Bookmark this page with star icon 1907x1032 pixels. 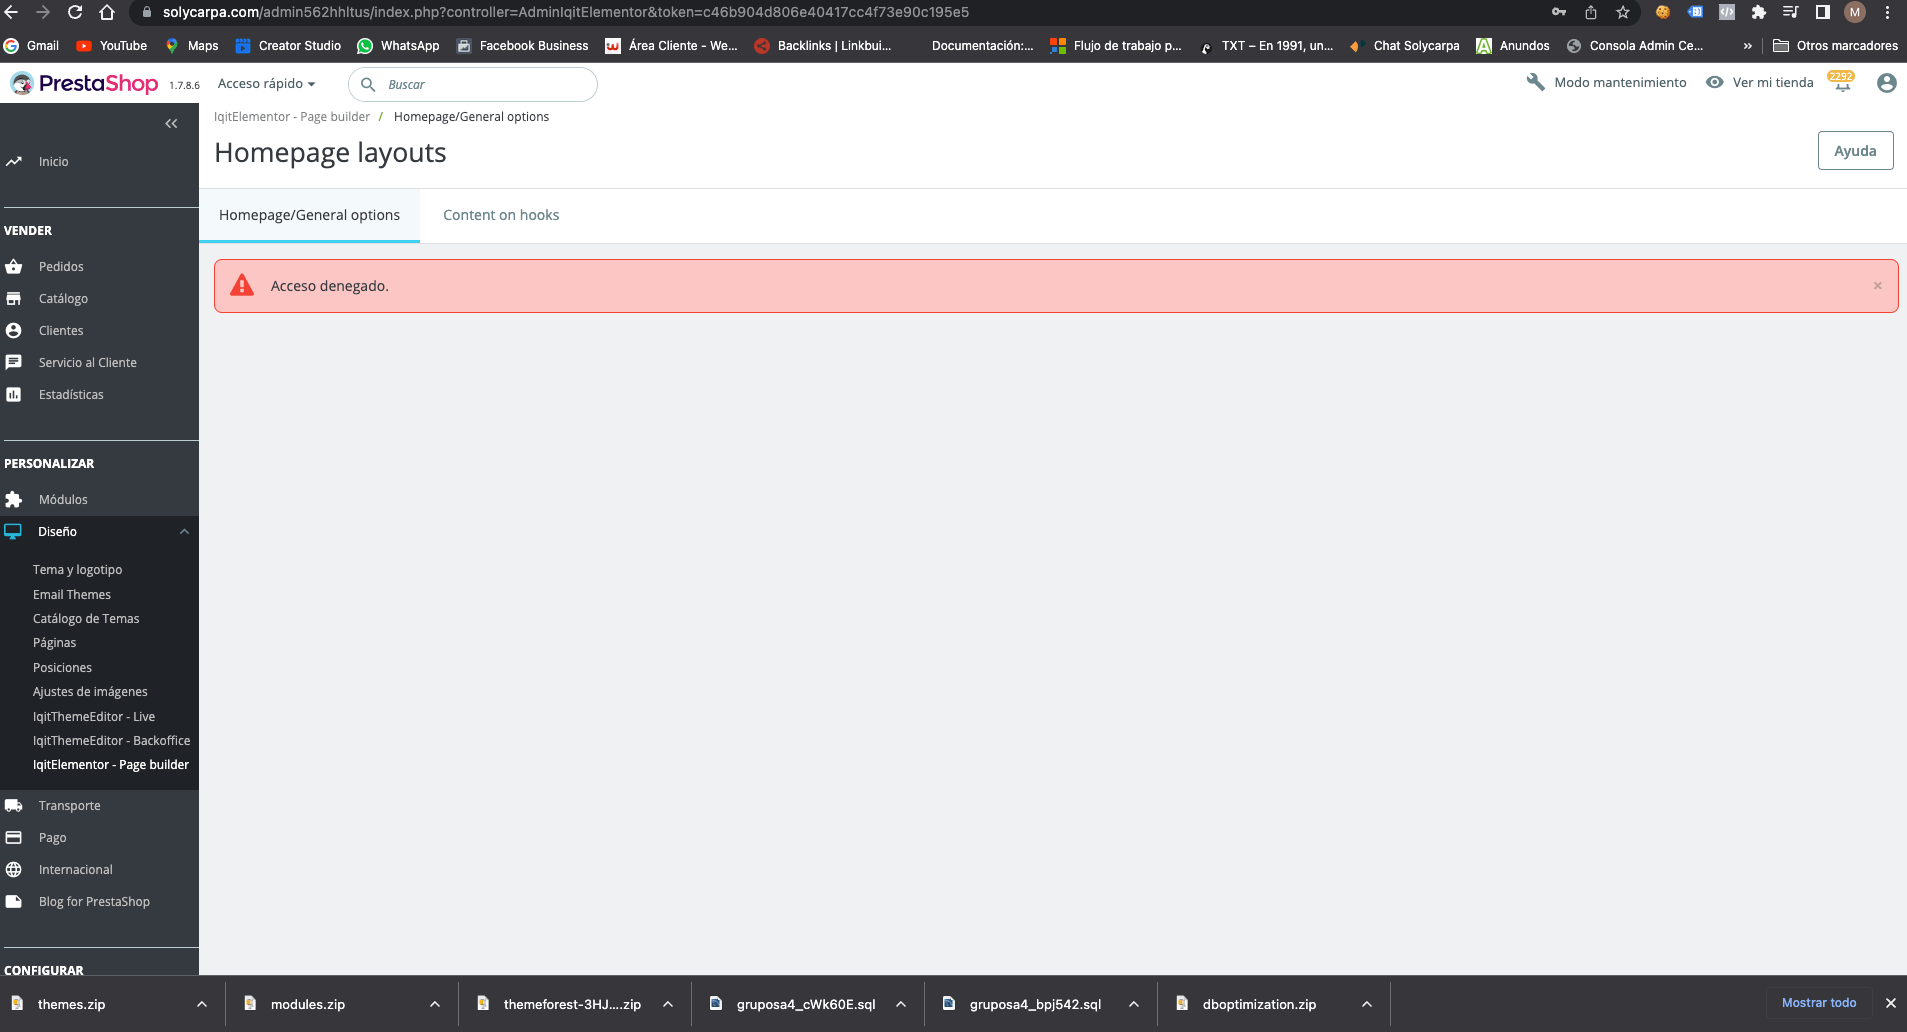[1622, 12]
